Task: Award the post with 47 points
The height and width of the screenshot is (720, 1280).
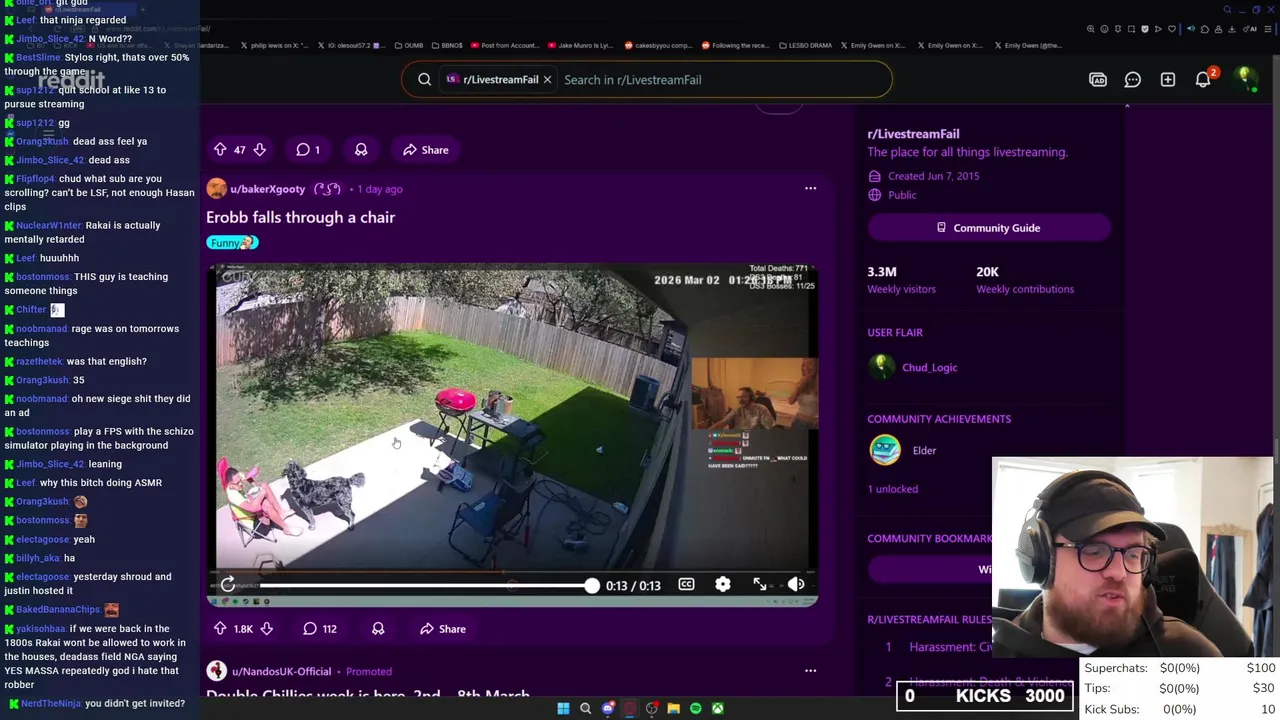Action: point(361,150)
